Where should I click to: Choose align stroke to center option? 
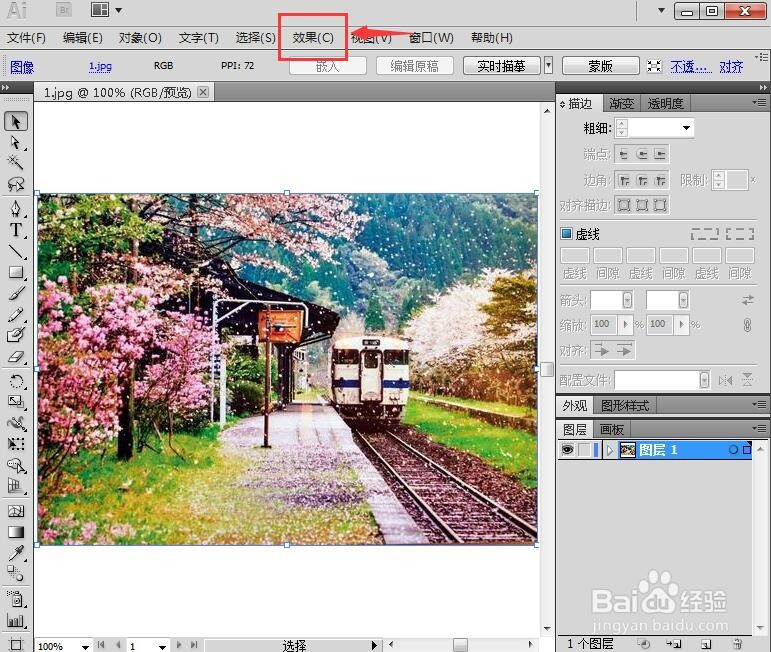[624, 205]
